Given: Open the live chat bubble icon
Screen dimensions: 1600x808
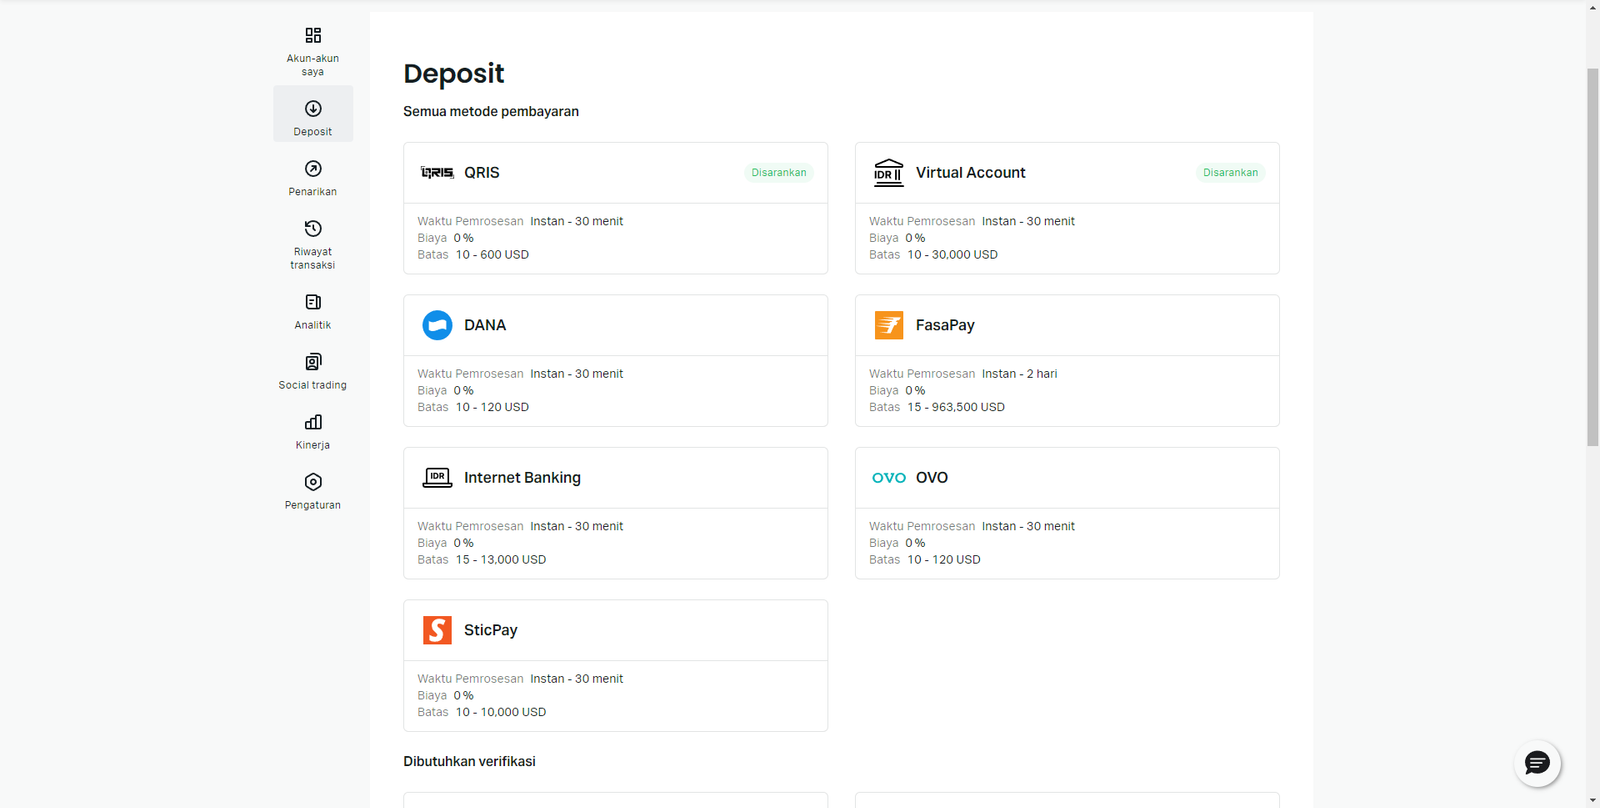Looking at the screenshot, I should (1537, 764).
